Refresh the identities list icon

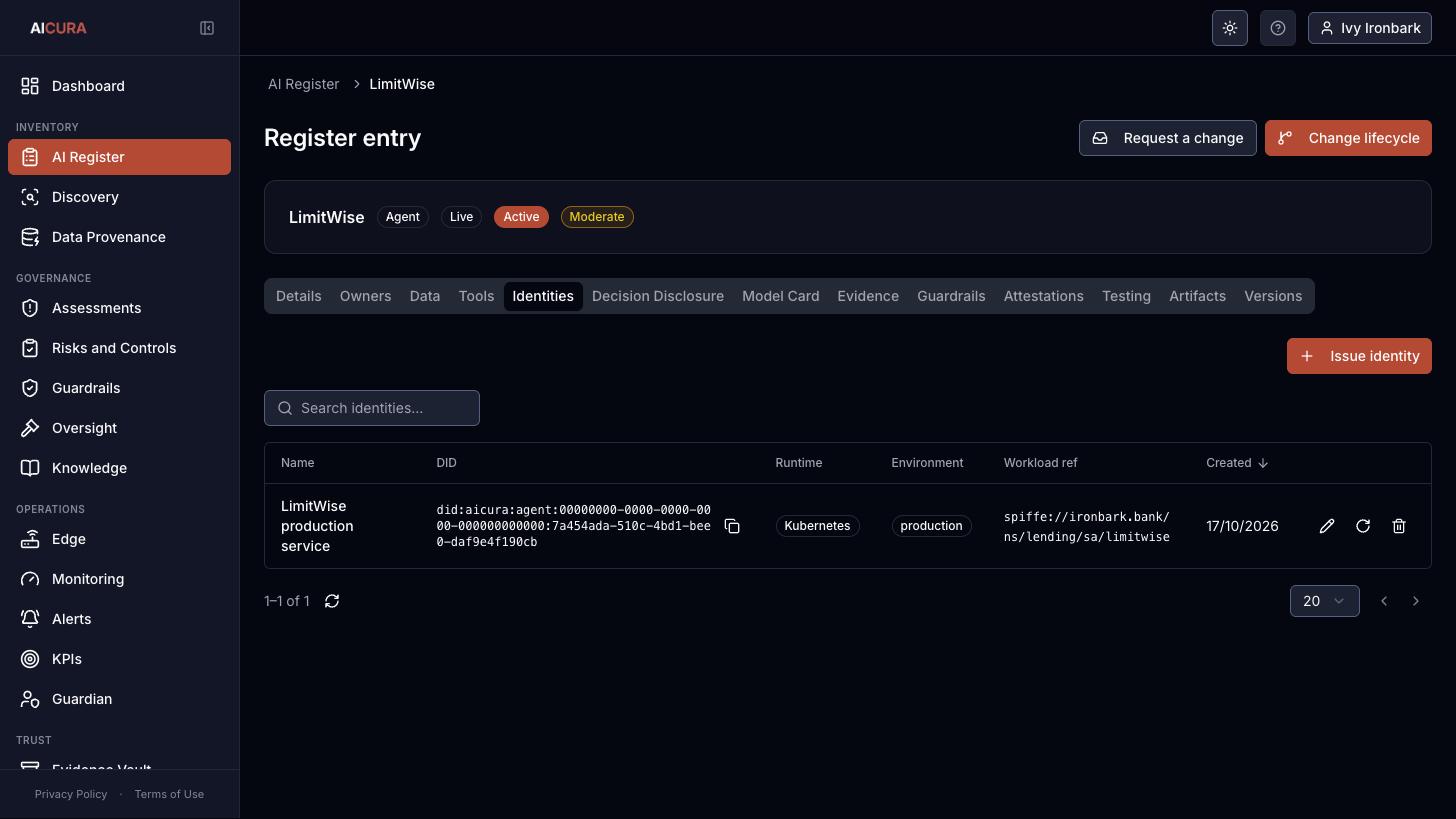pos(332,601)
